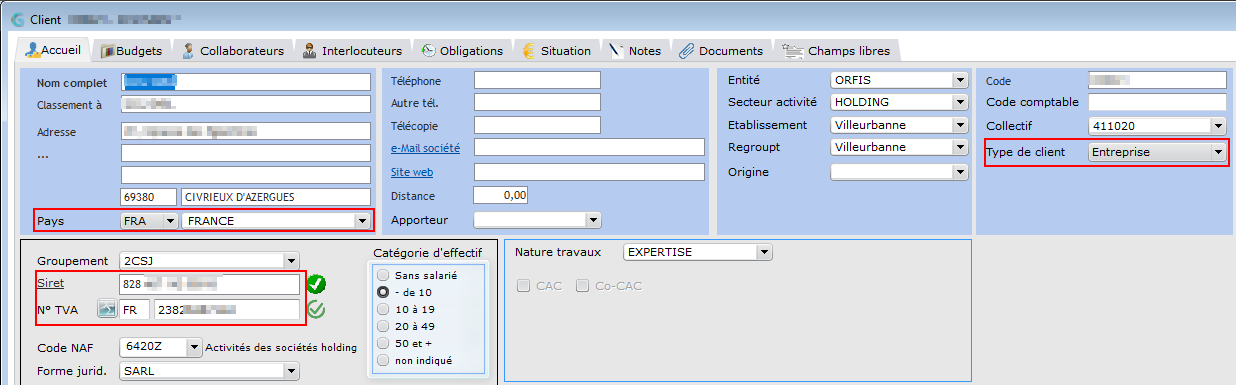Select the - de 10 radio button
Screen dimensions: 1236x385
click(383, 291)
